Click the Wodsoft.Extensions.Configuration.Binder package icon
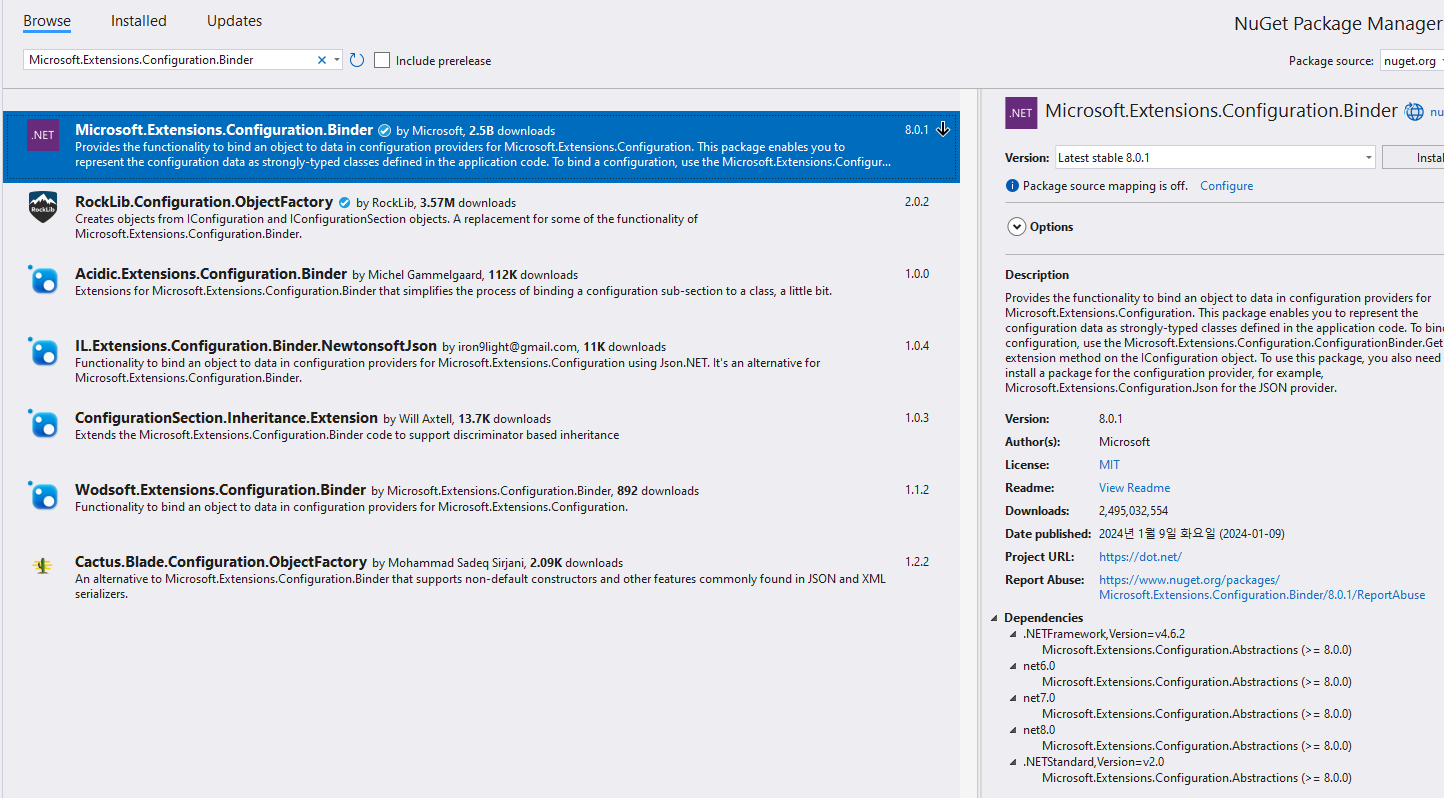 coord(43,495)
